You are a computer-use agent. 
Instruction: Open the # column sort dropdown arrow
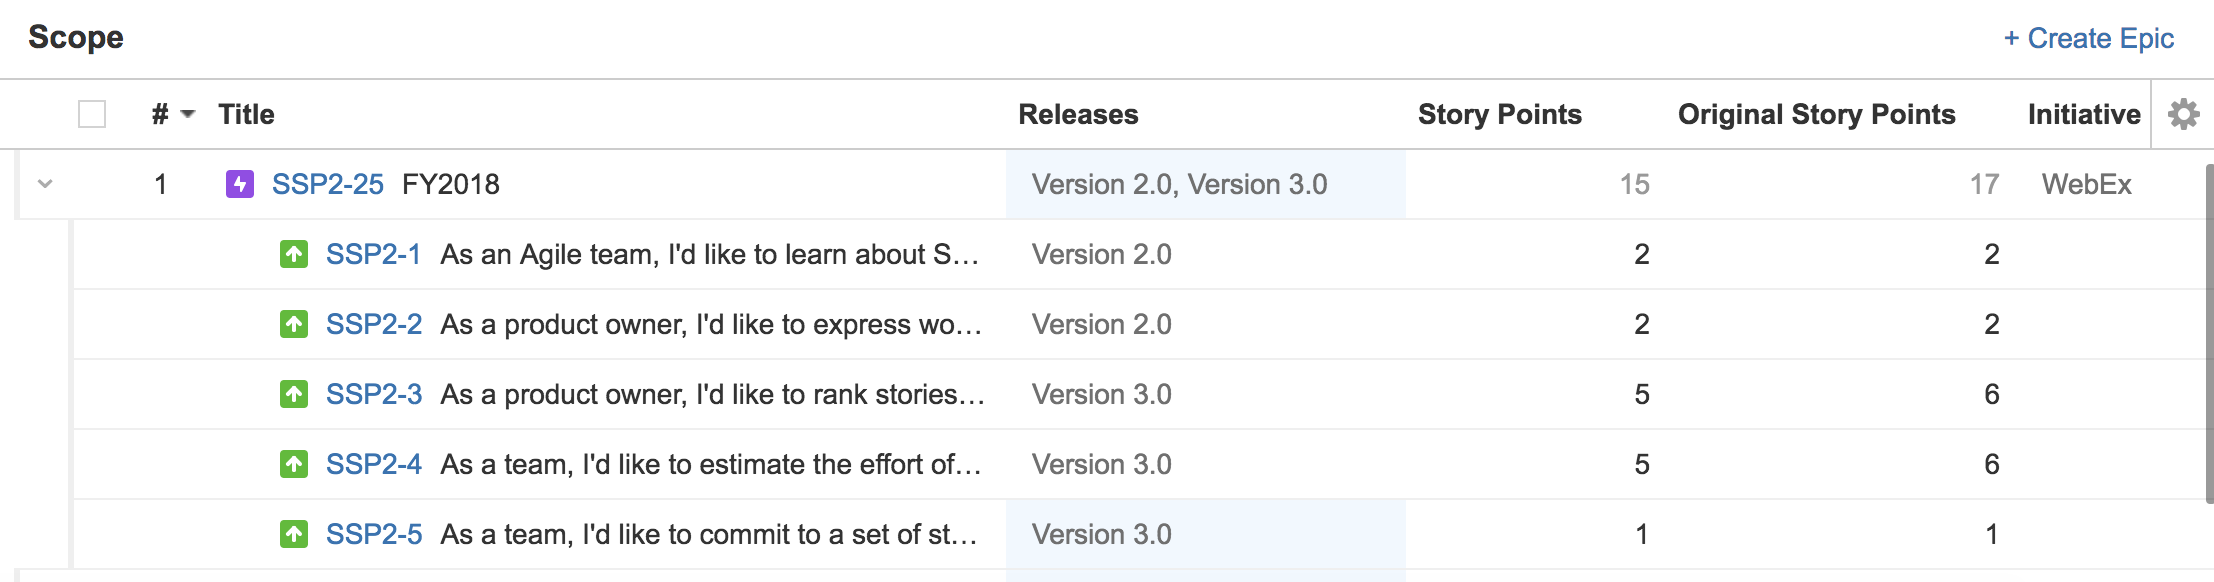(187, 115)
